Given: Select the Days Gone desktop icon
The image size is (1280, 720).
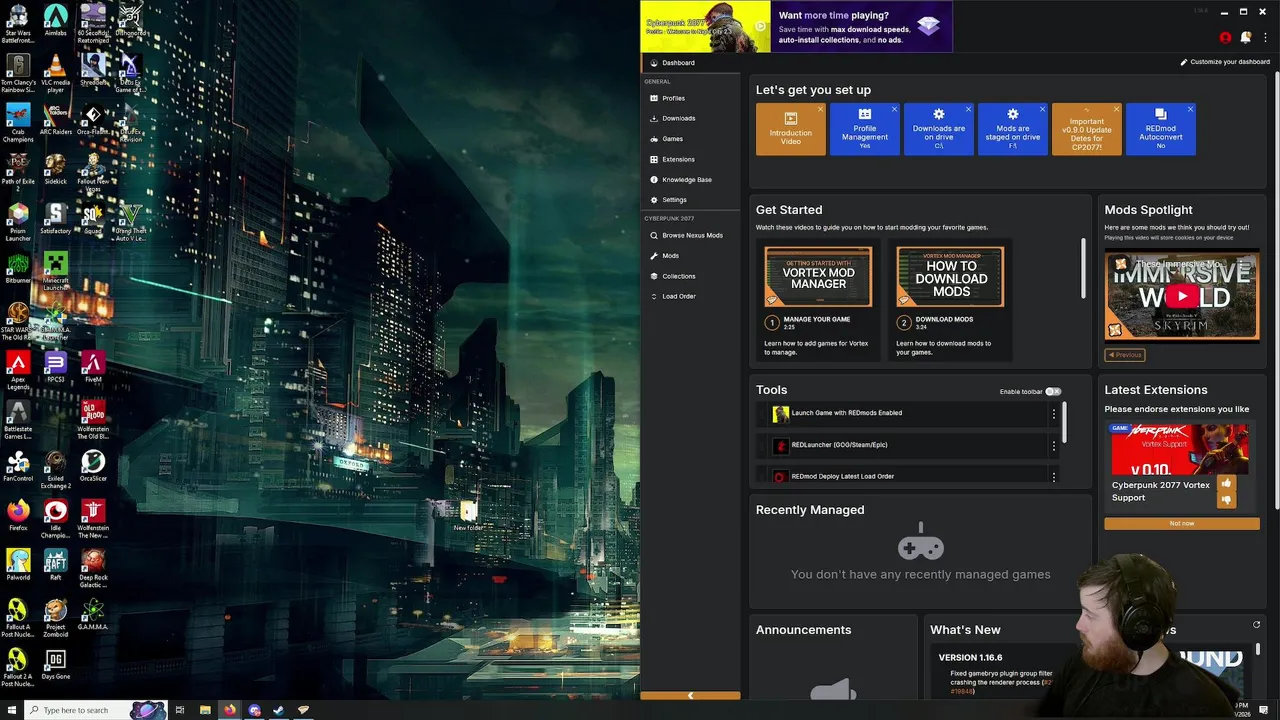Looking at the screenshot, I should click(55, 664).
